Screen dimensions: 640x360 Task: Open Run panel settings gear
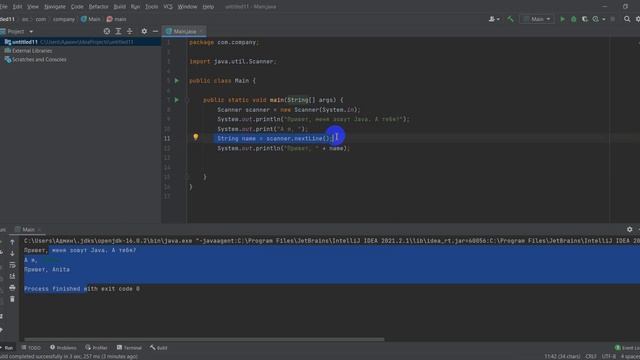click(x=629, y=229)
